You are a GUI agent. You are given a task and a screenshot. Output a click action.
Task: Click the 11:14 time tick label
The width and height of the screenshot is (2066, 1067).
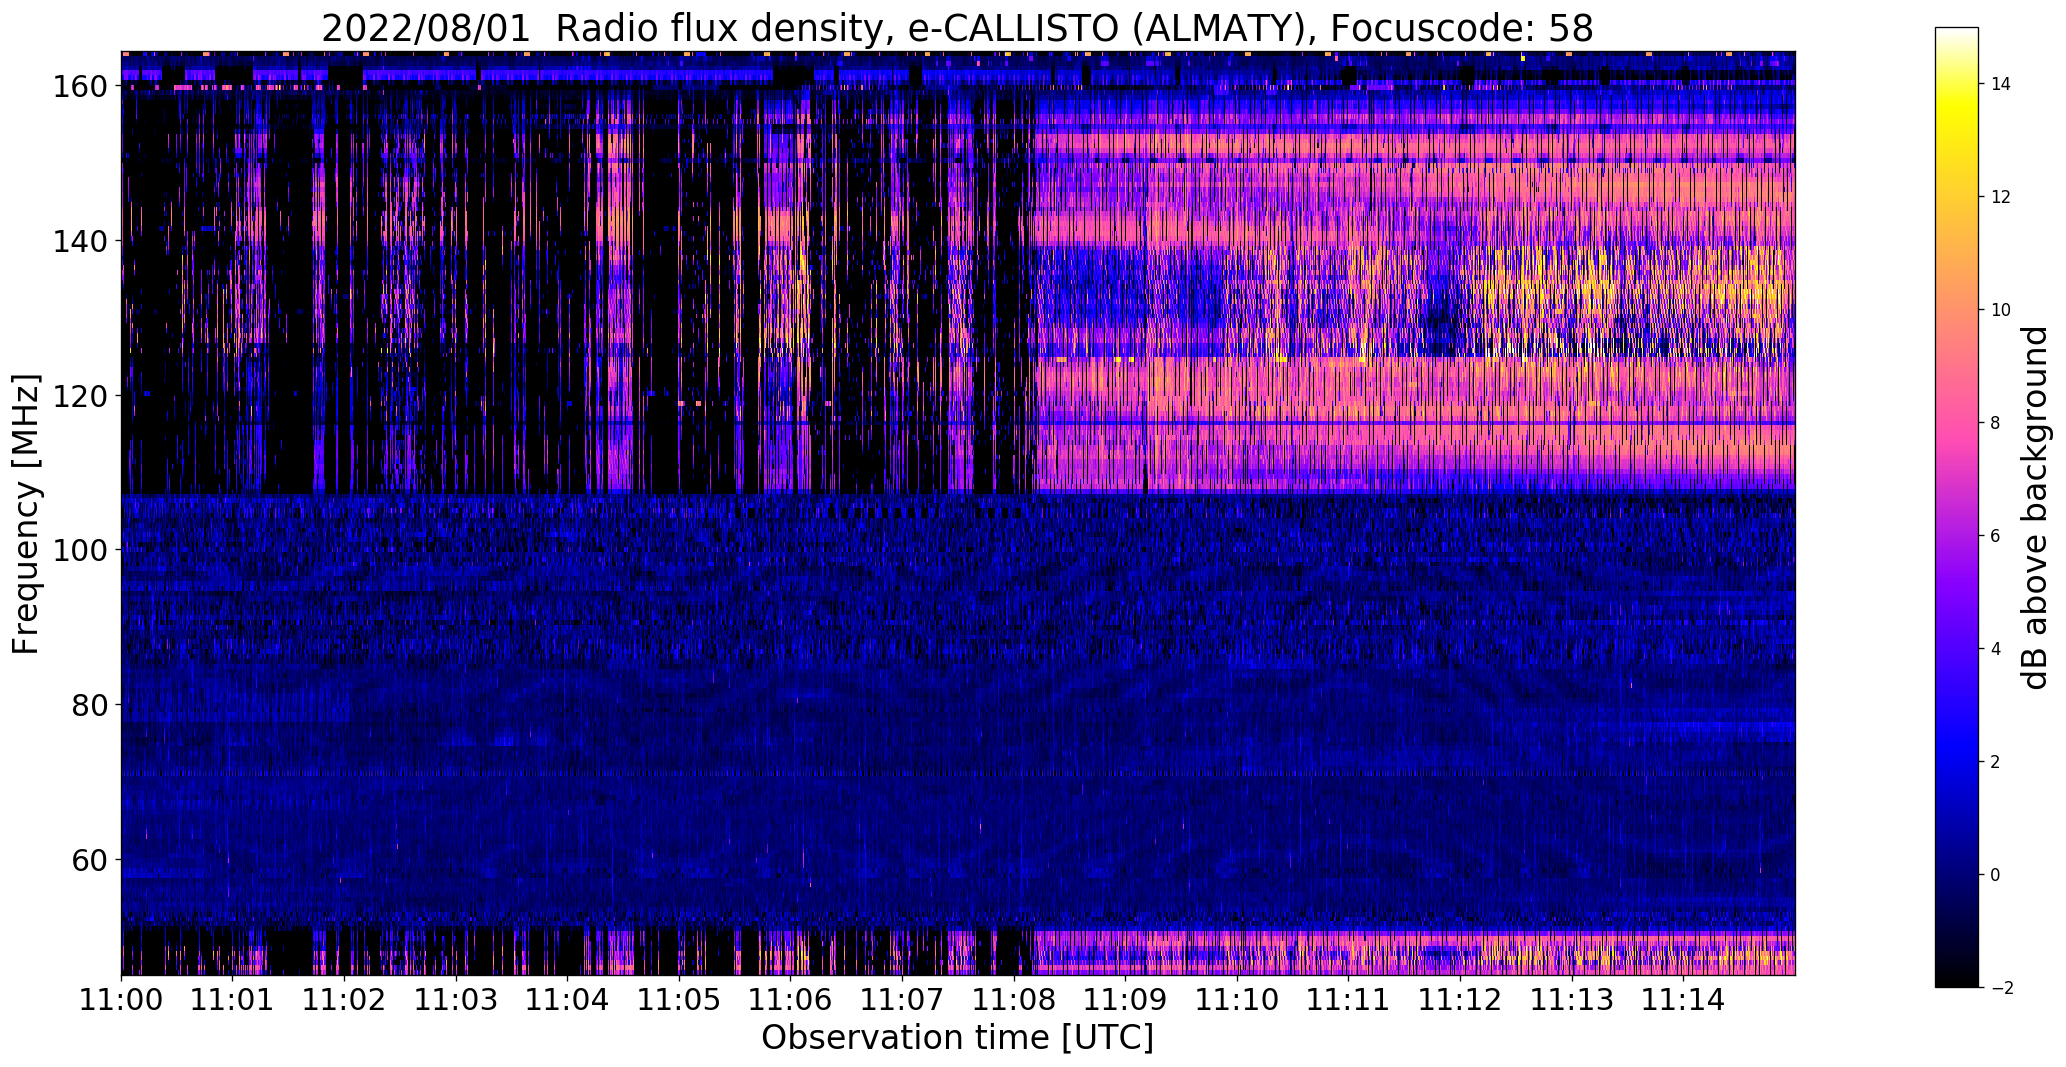pyautogui.click(x=1684, y=998)
